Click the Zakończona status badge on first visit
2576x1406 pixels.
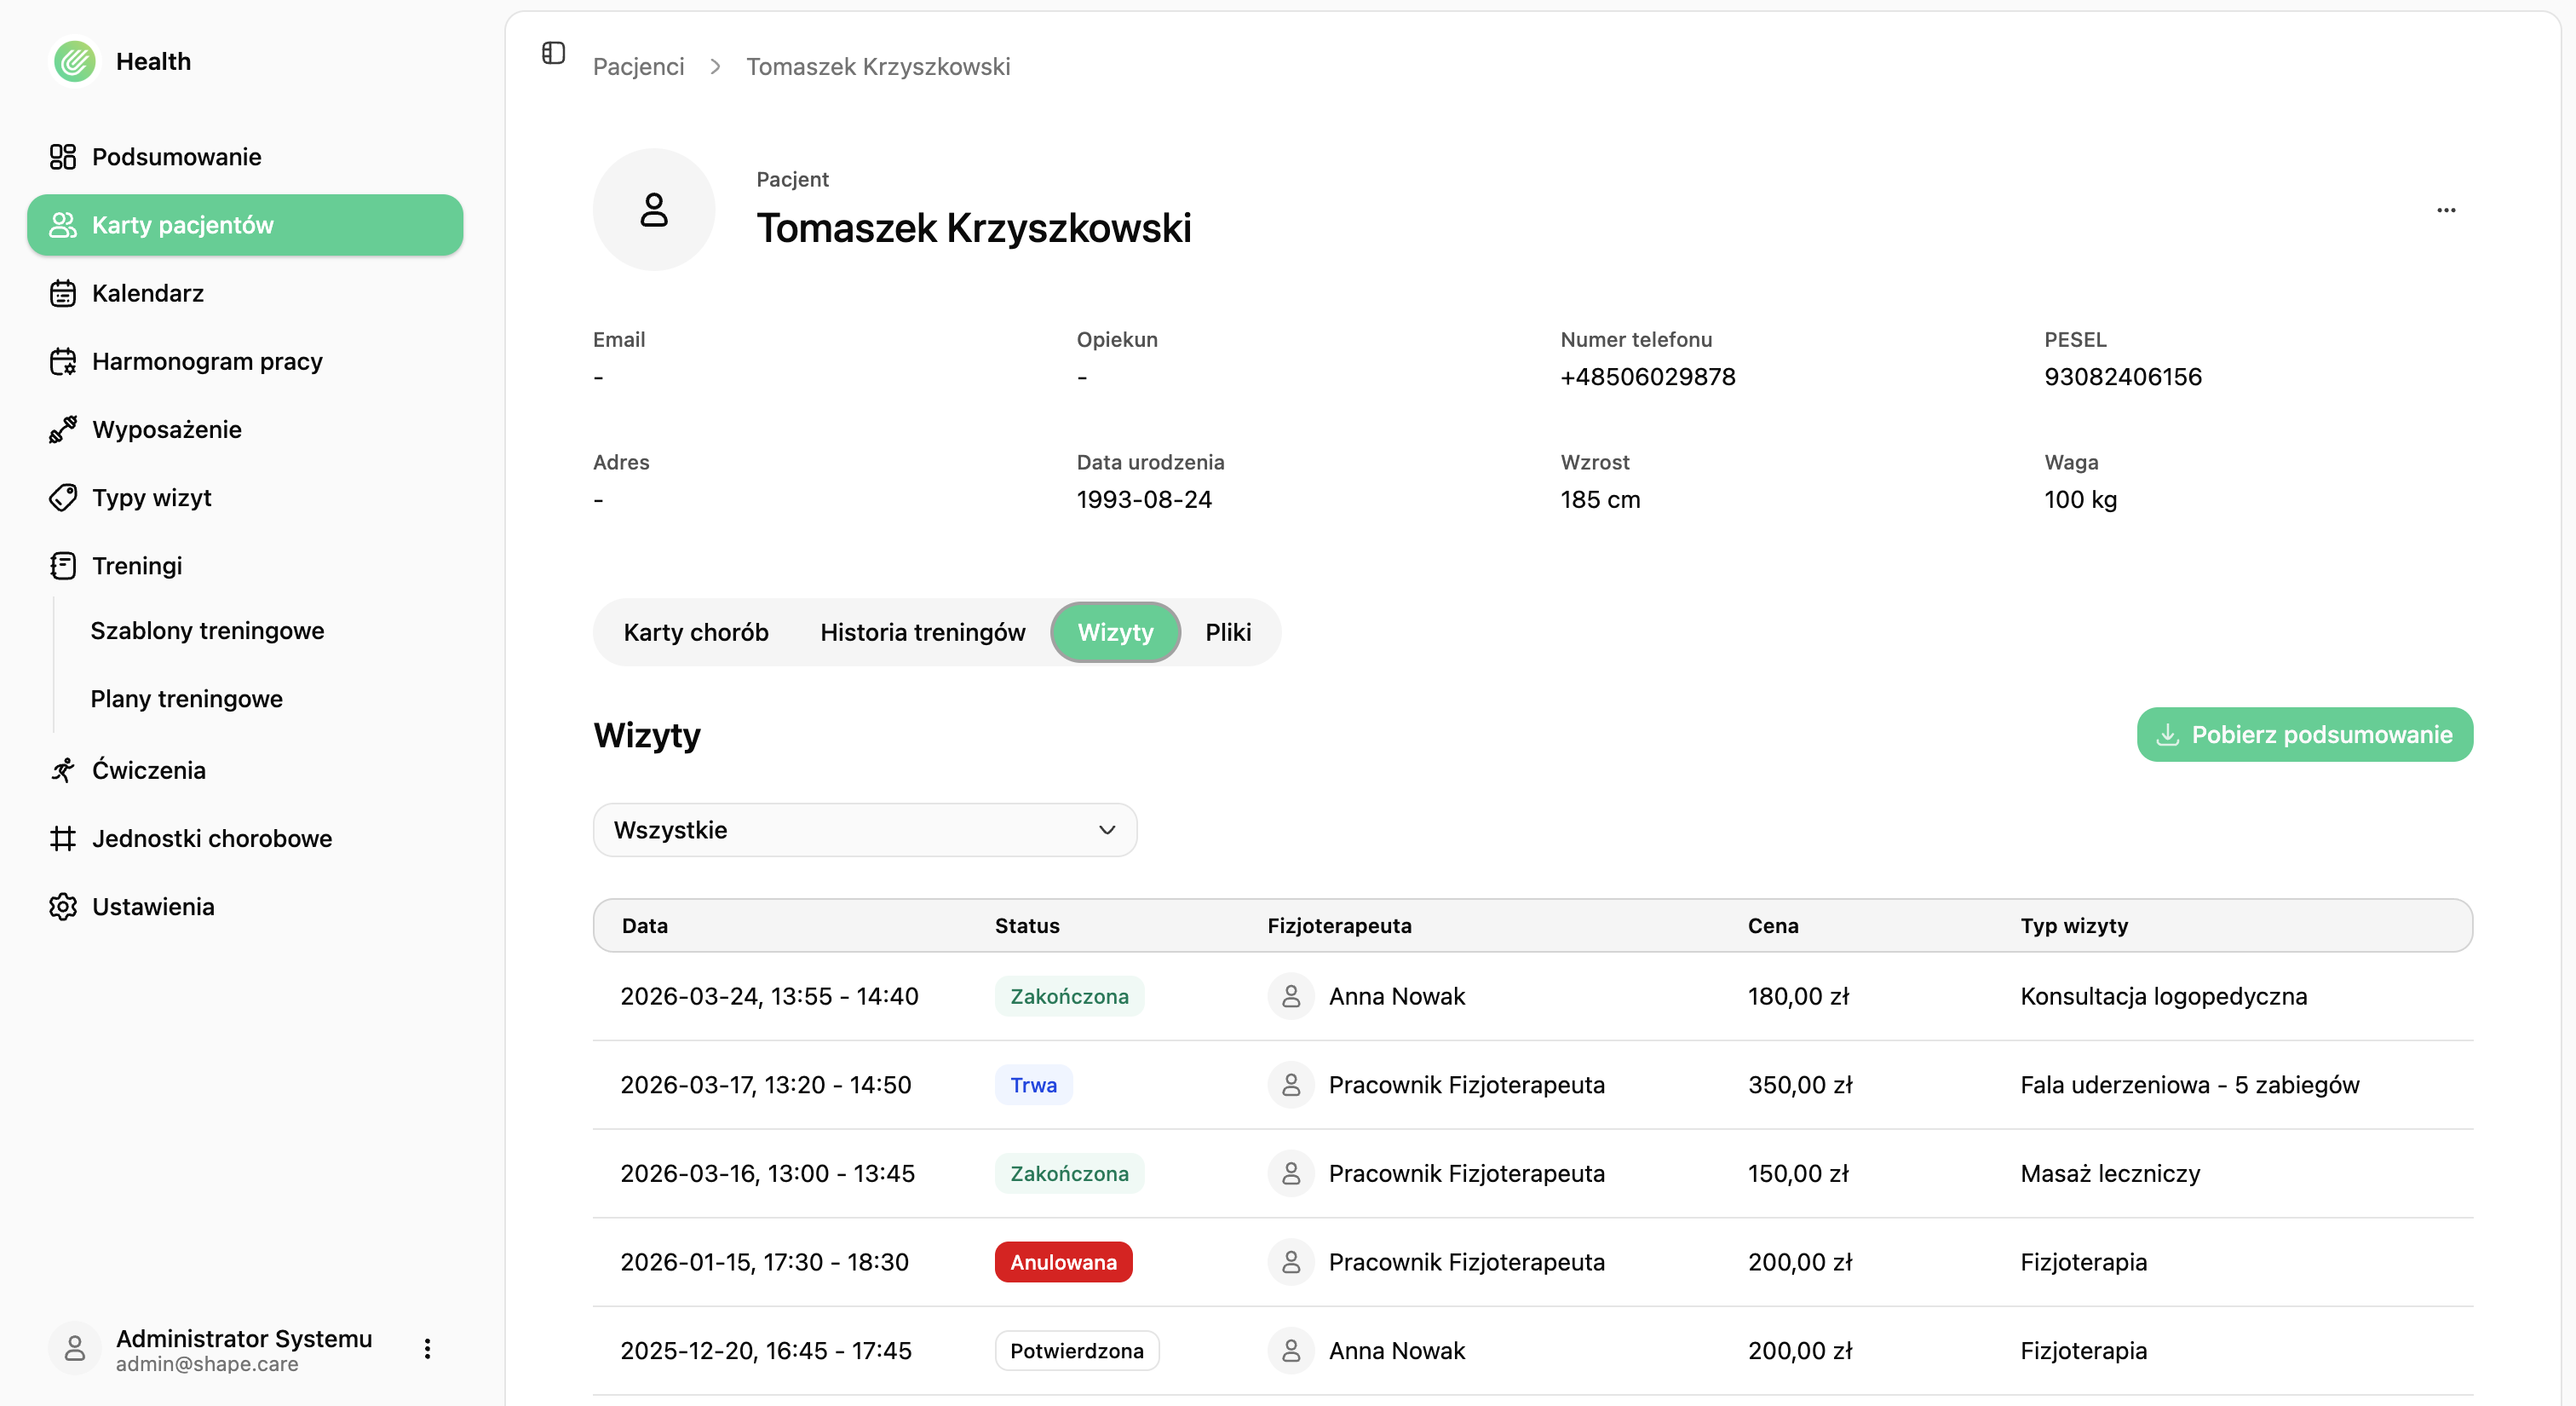1069,996
